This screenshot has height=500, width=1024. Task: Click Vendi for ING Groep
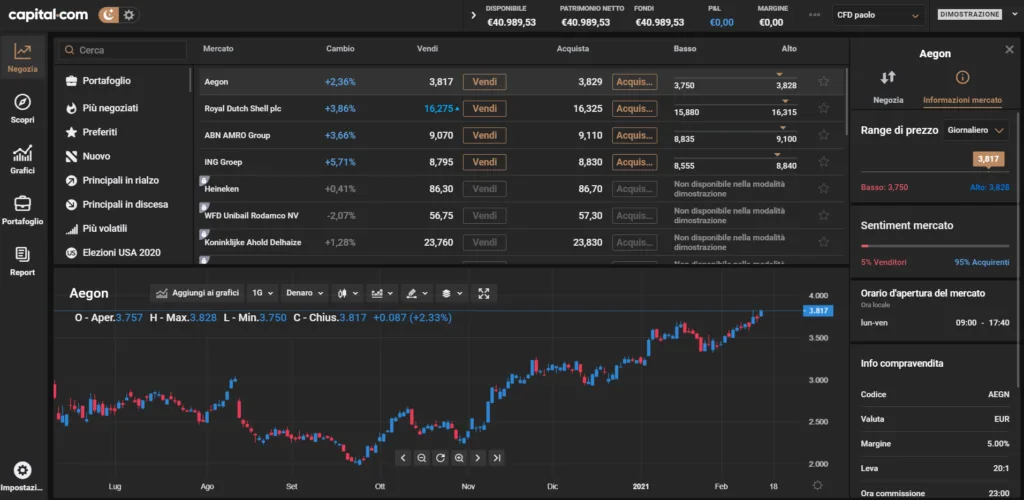(485, 162)
